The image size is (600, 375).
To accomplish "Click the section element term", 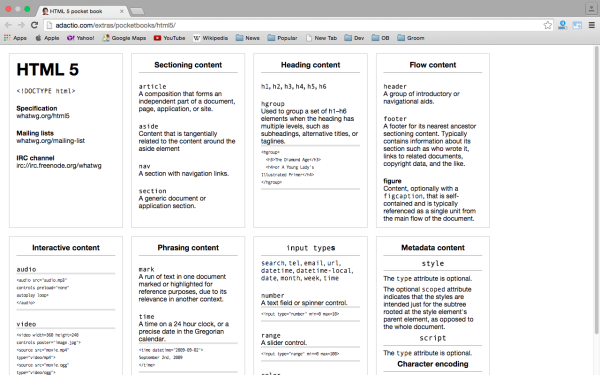I will click(x=152, y=191).
